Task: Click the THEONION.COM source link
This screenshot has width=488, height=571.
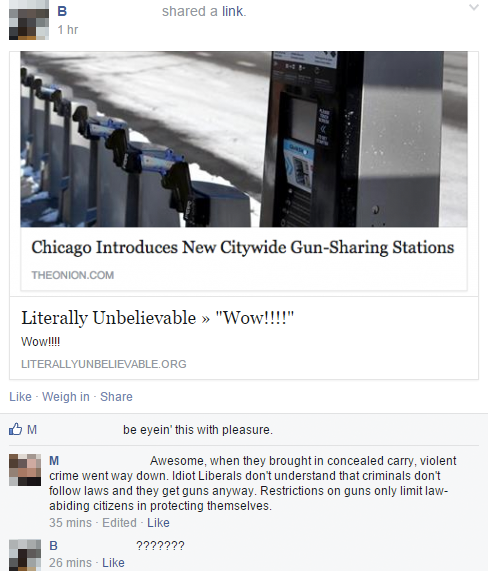Action: 73,275
